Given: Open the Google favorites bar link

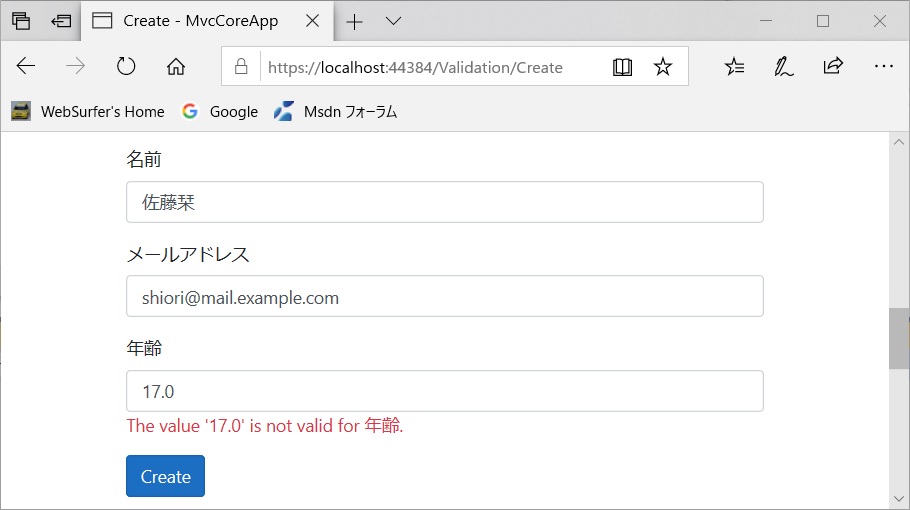Looking at the screenshot, I should click(220, 111).
